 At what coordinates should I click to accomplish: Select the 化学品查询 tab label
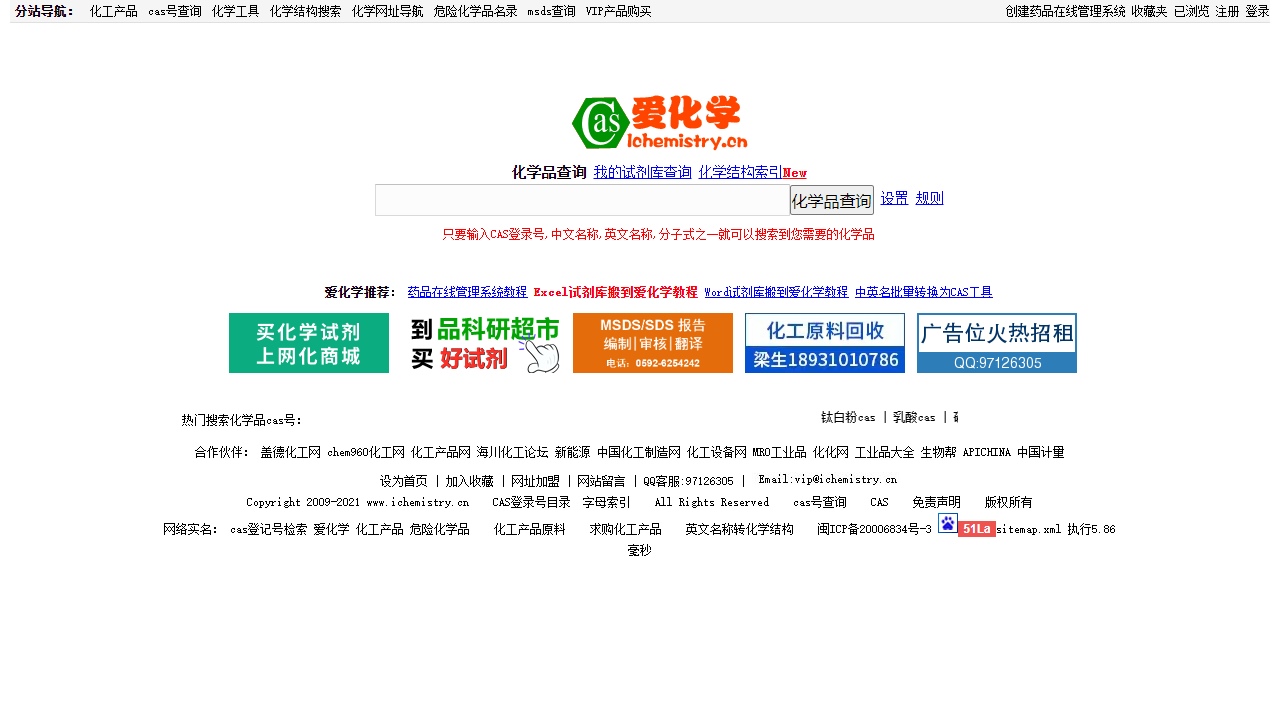[x=549, y=172]
